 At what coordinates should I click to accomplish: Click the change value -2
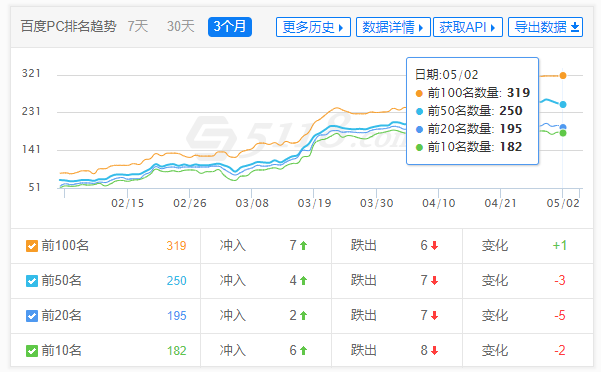coord(560,351)
